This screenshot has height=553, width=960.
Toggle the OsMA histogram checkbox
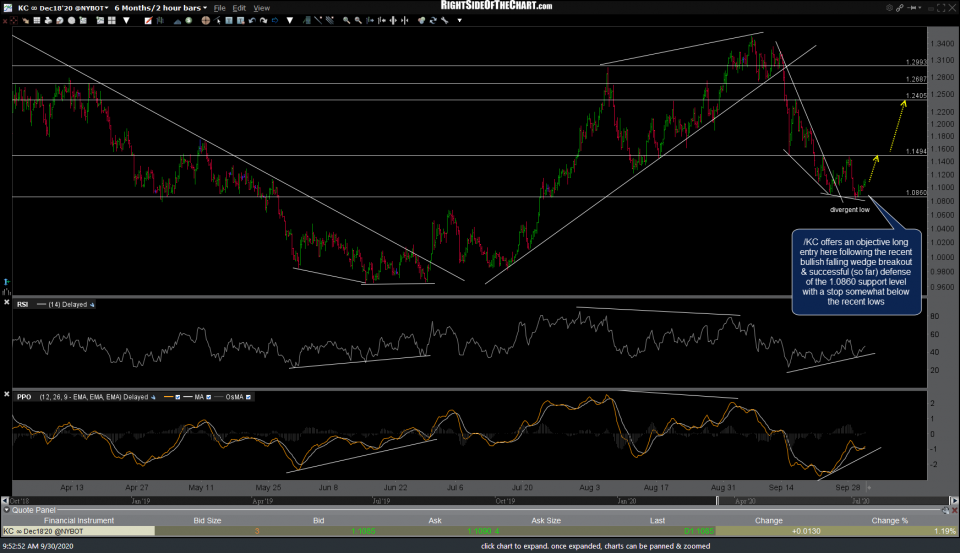248,397
